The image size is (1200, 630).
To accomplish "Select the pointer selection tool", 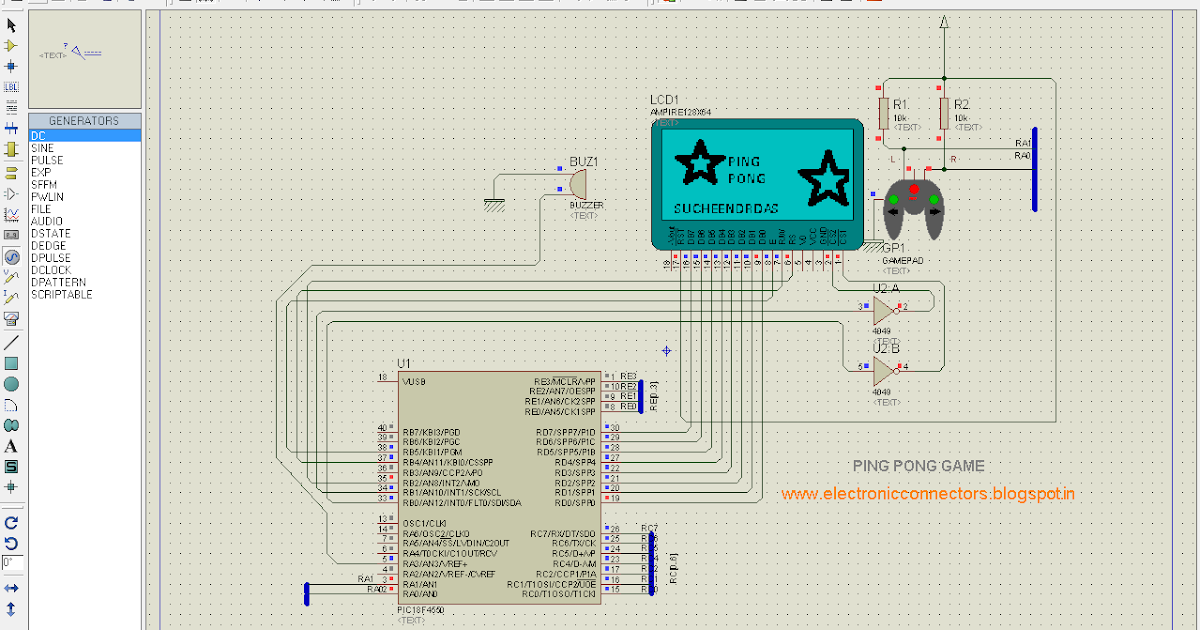I will click(x=11, y=25).
